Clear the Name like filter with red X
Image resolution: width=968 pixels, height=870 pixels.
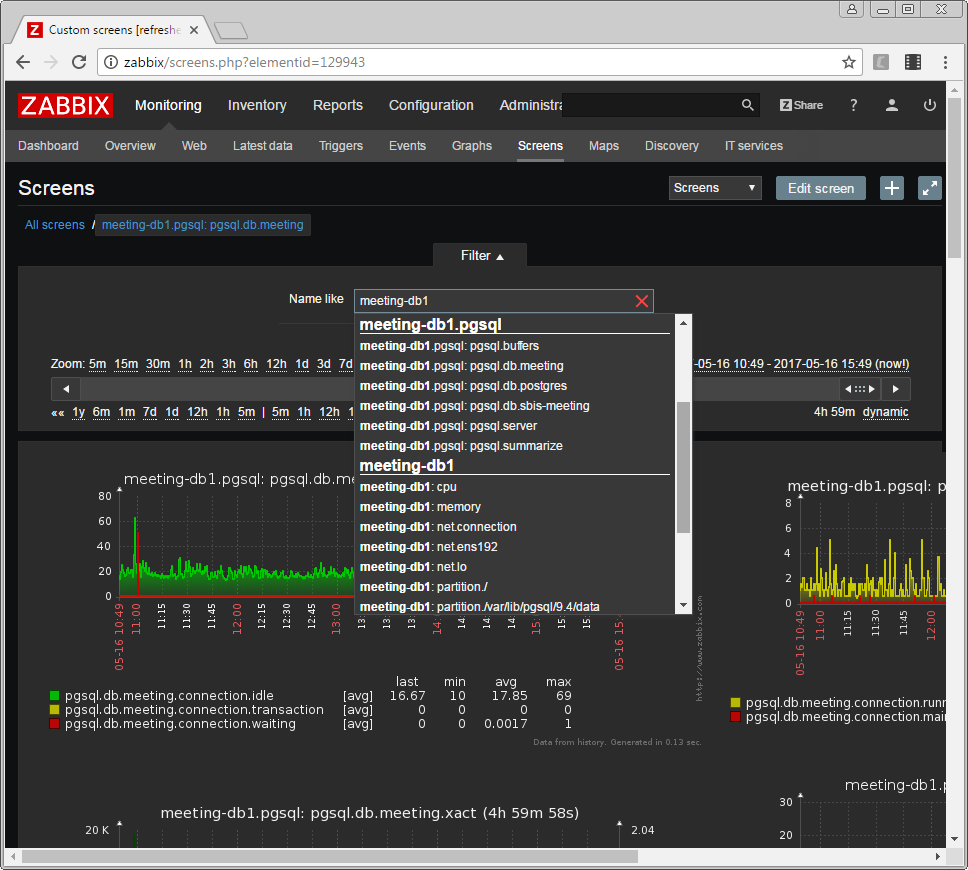pos(641,301)
